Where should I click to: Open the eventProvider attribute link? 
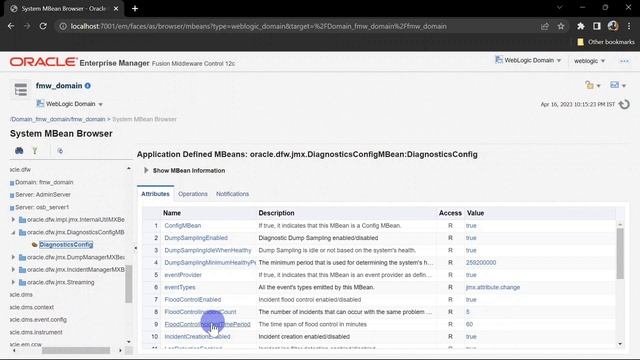coord(183,275)
